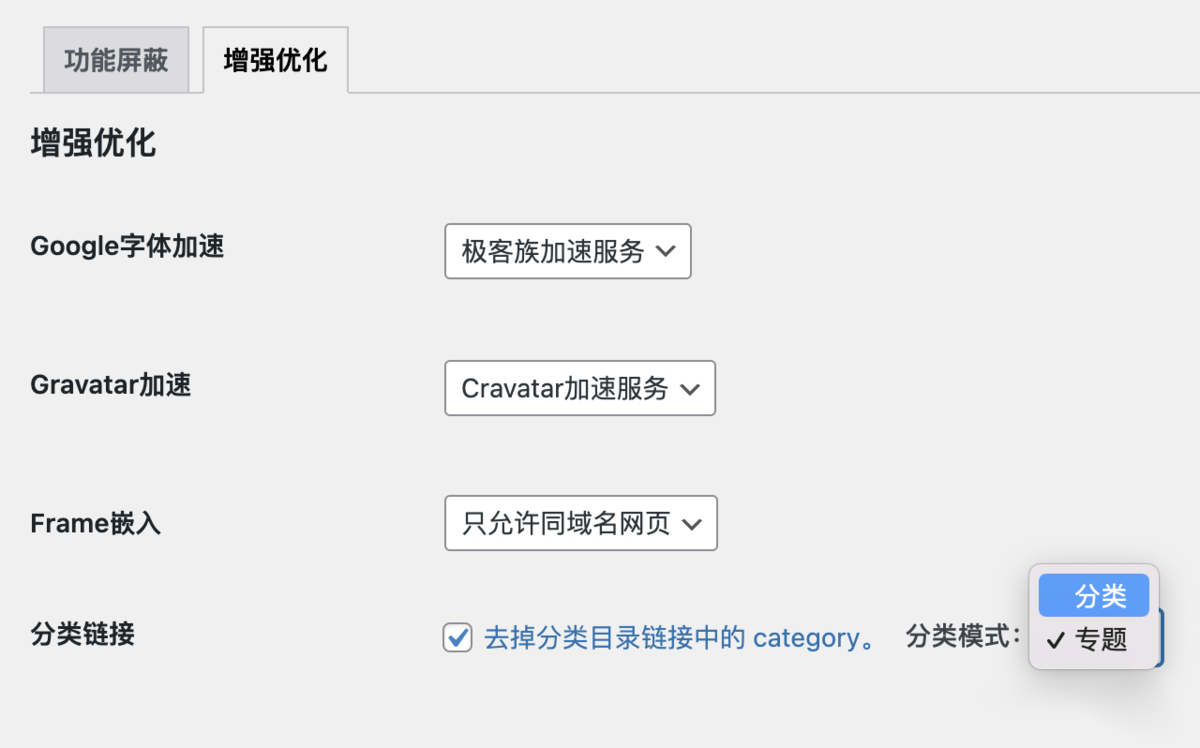Image resolution: width=1200 pixels, height=748 pixels.
Task: Click the 分类模式 select edge behind popup
Action: click(x=1161, y=640)
